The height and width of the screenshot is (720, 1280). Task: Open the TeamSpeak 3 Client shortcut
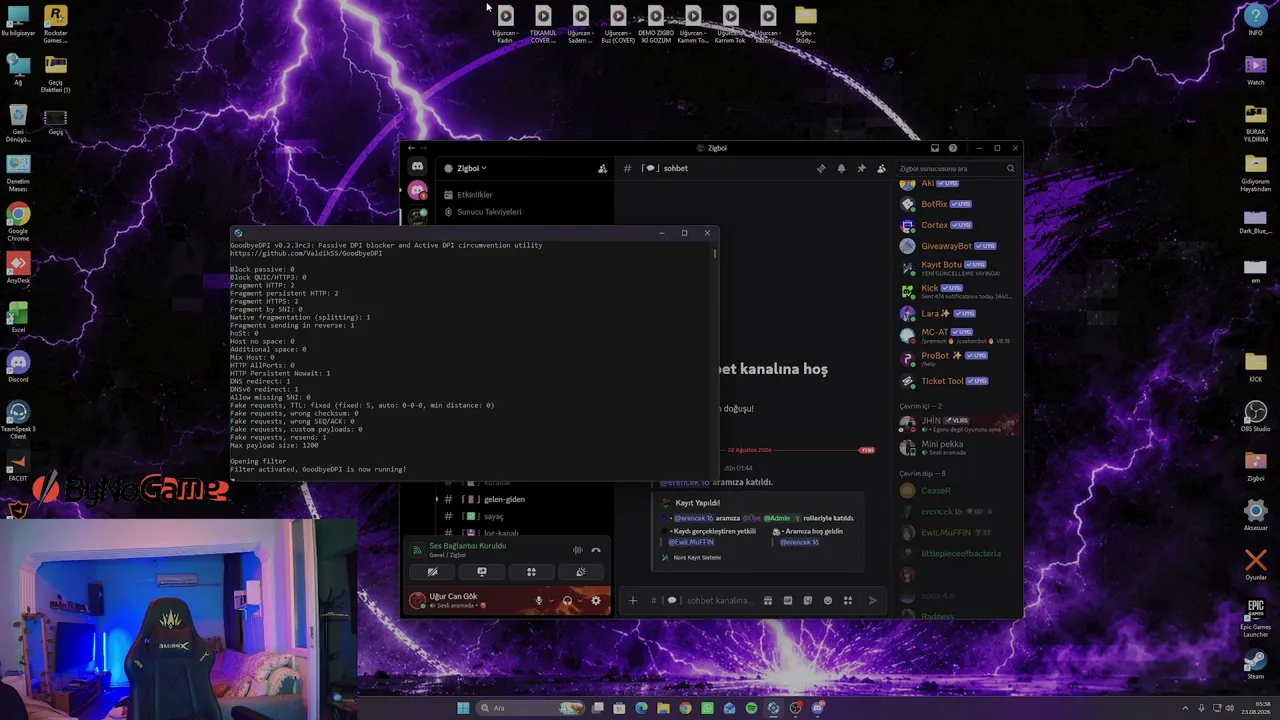click(x=18, y=420)
